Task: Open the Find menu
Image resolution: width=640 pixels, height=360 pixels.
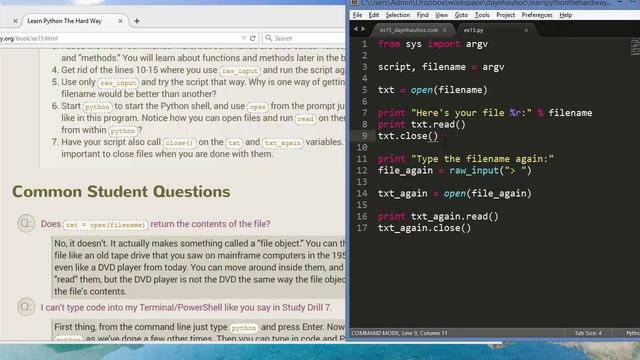Action: tap(422, 15)
